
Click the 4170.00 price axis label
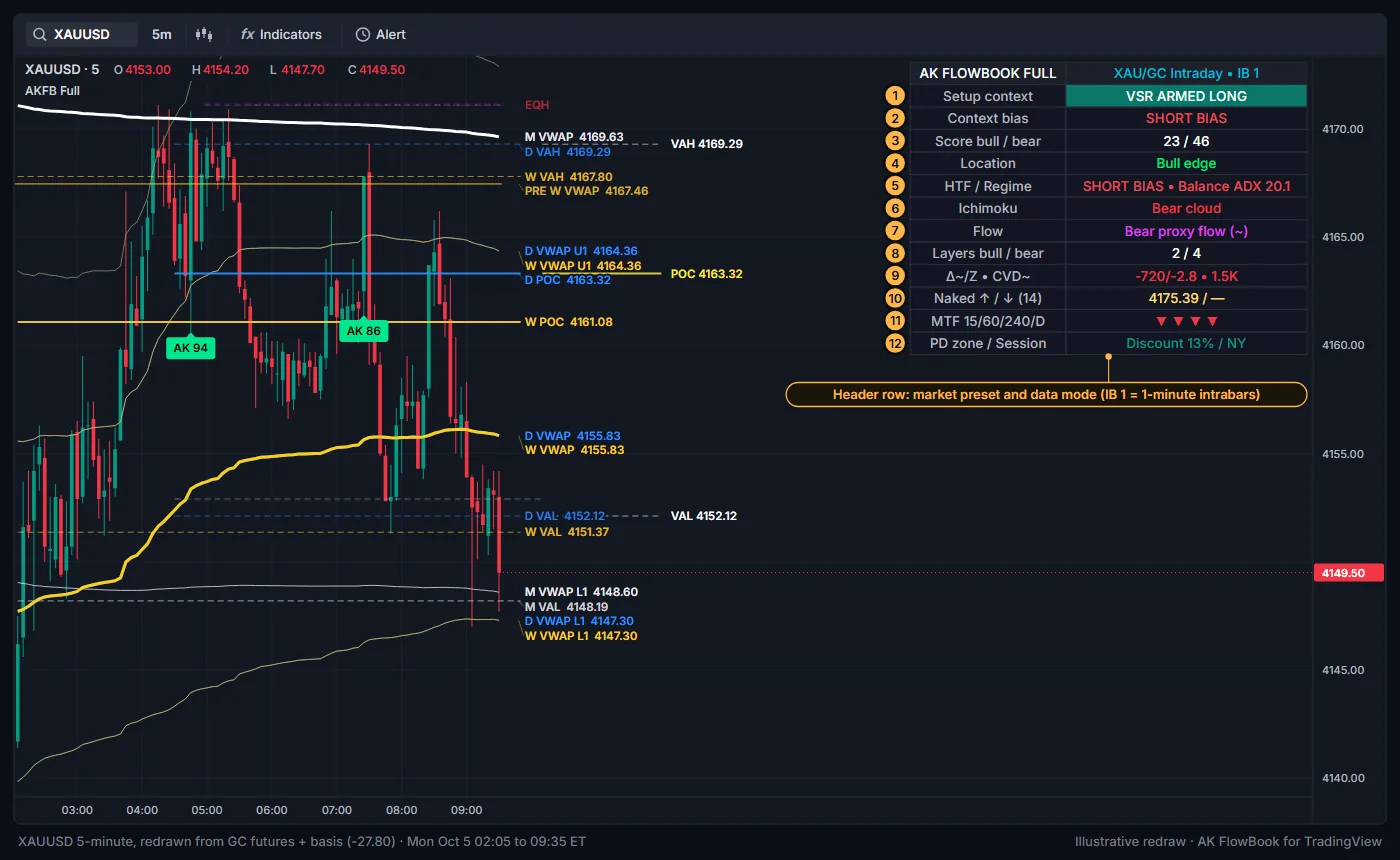point(1342,129)
